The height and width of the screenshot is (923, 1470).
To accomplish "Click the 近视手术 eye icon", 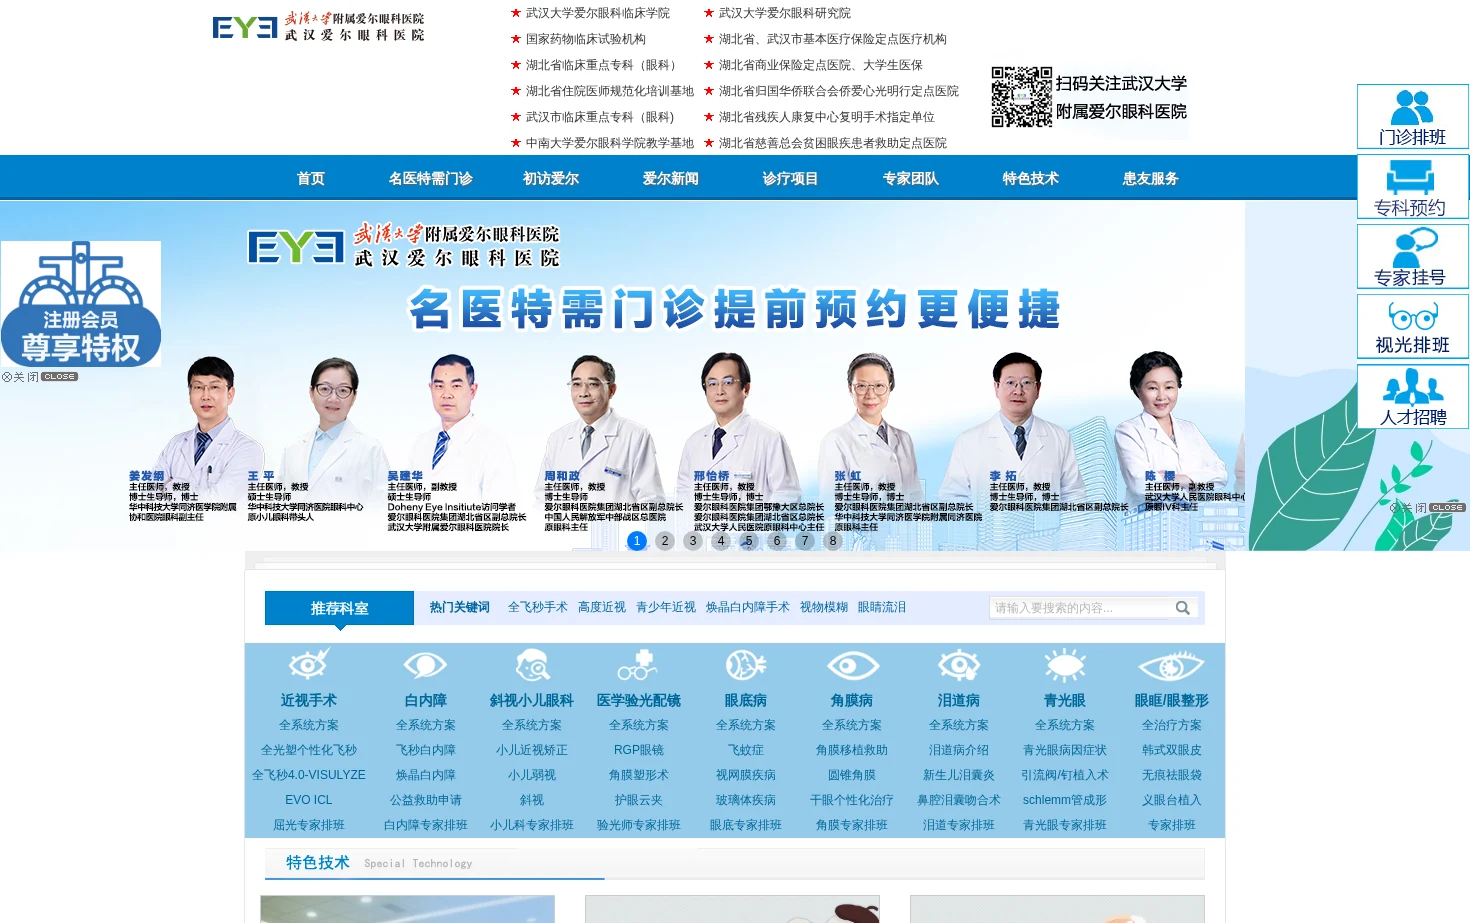I will (308, 665).
